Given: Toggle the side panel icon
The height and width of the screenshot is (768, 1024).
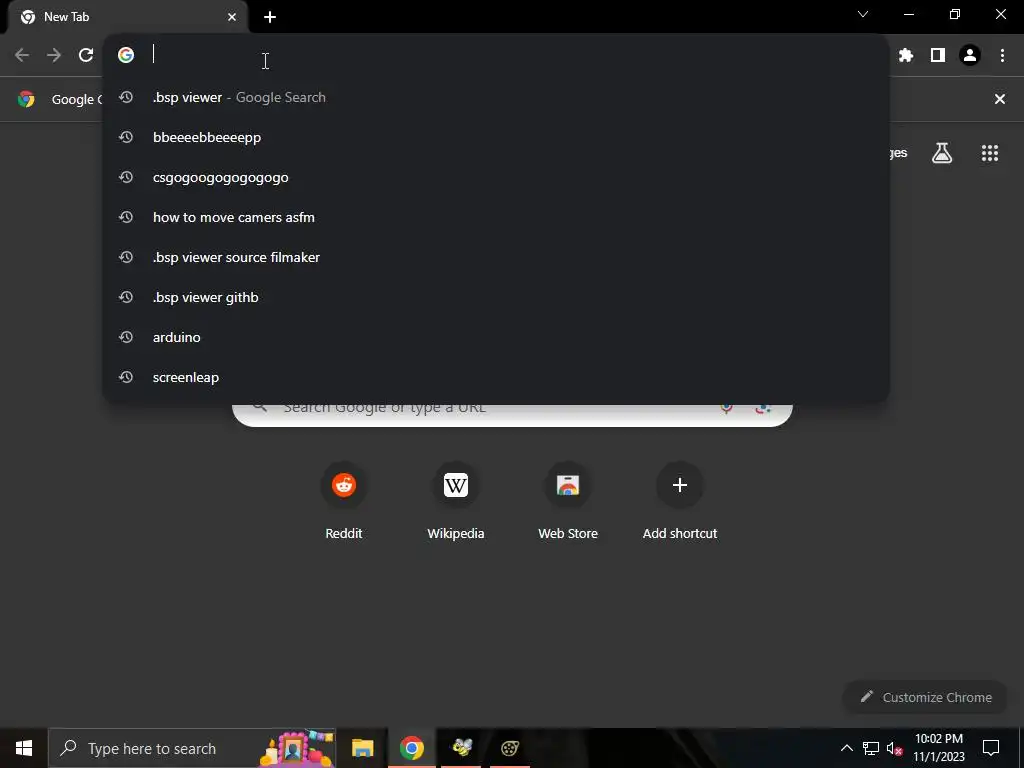Looking at the screenshot, I should click(938, 56).
